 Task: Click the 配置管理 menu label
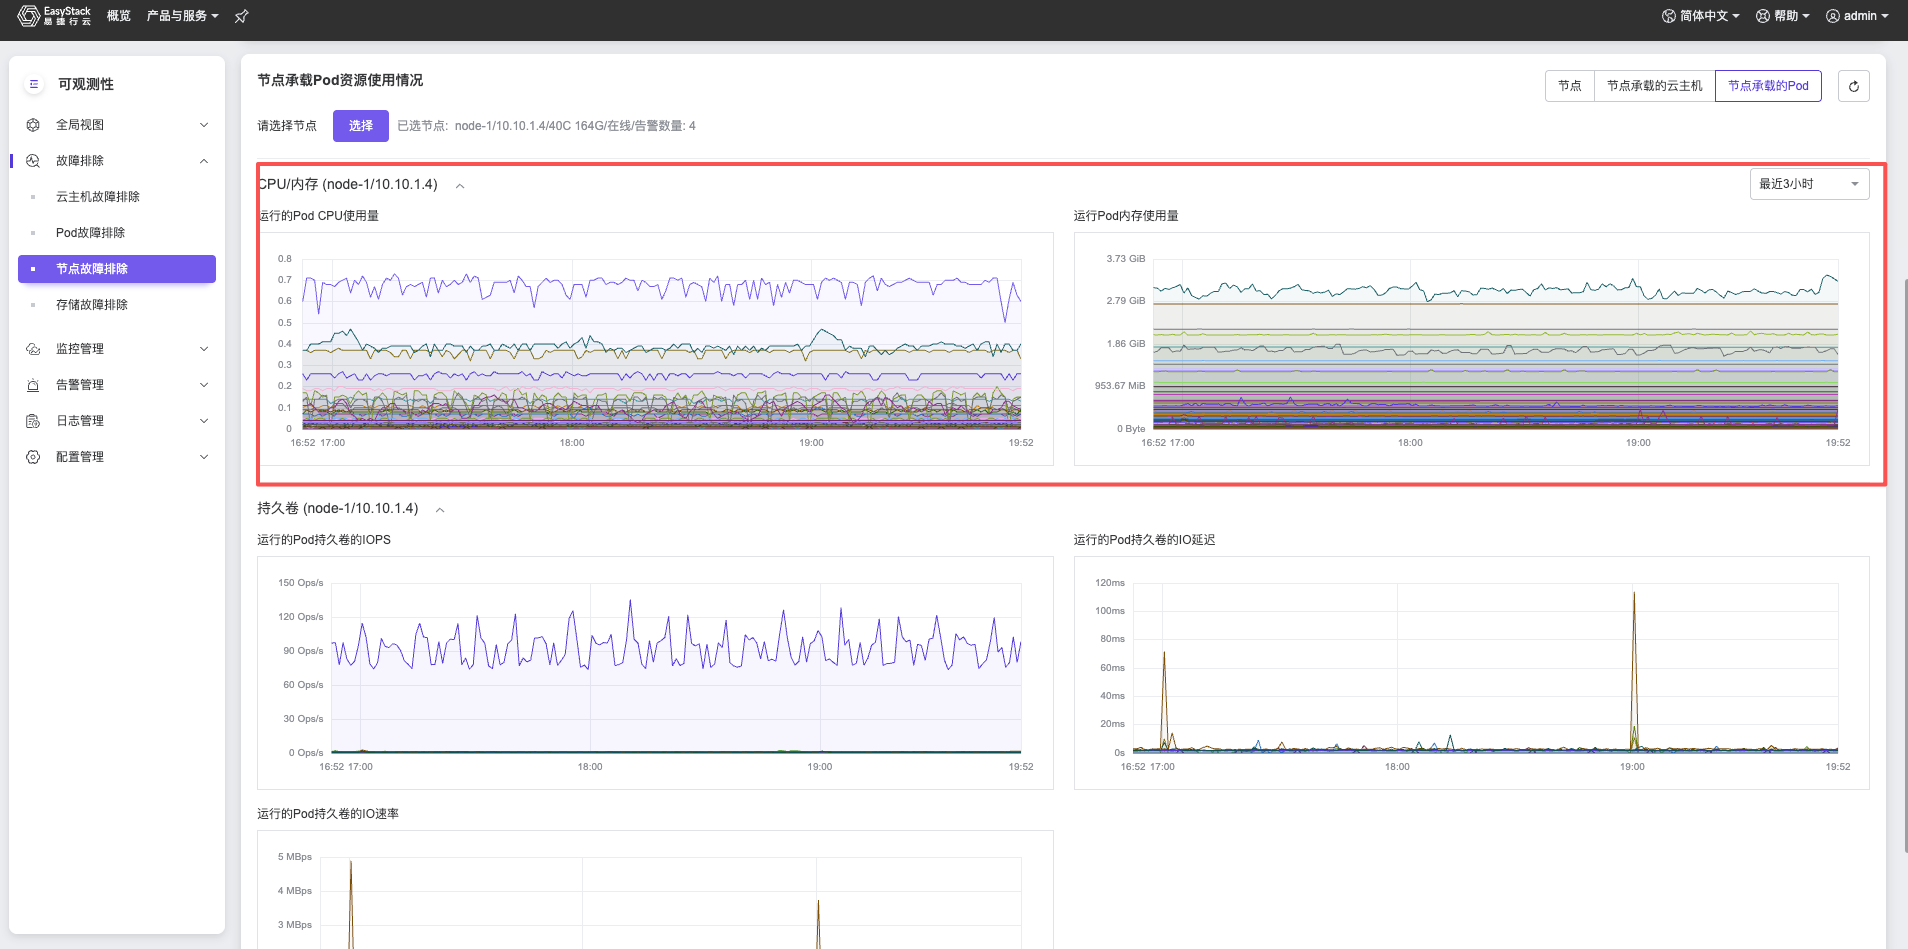[80, 457]
